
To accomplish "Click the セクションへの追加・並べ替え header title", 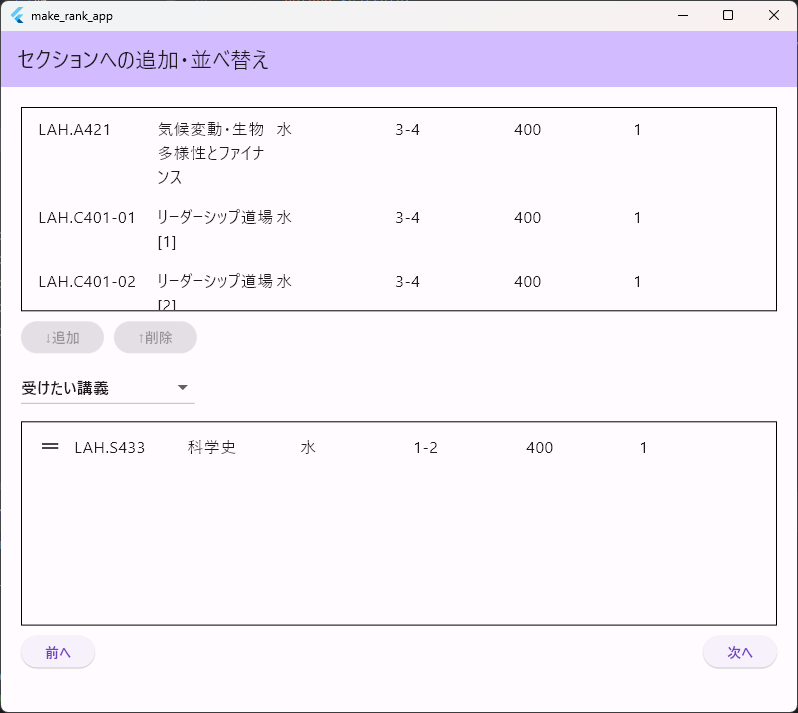I will [143, 60].
